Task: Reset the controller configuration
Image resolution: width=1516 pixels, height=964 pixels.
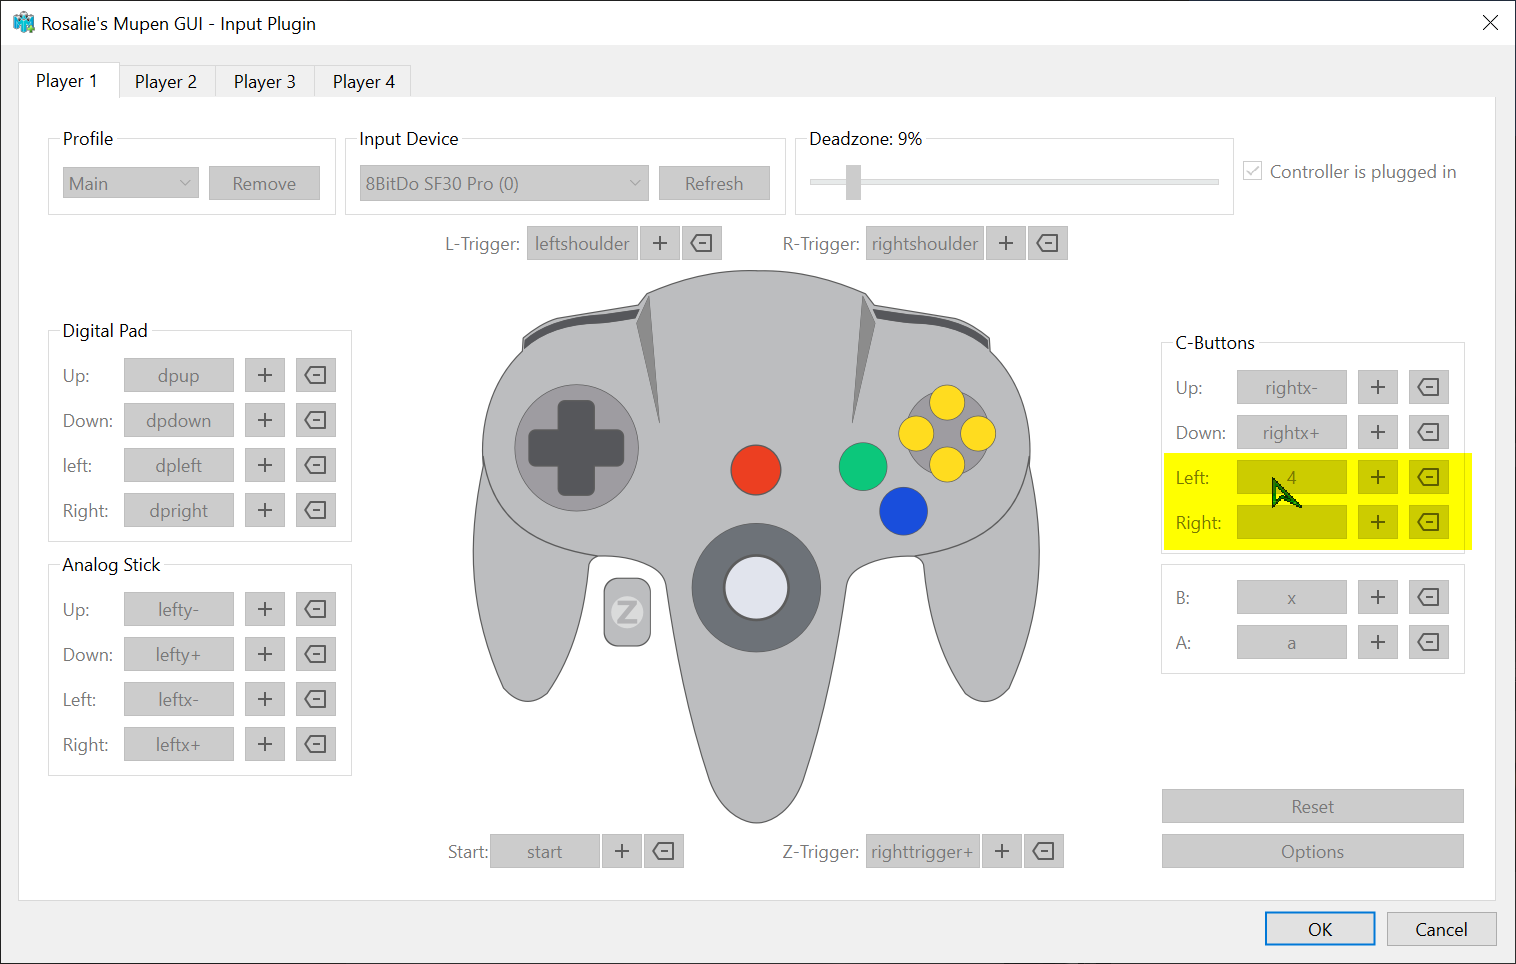Action: tap(1311, 806)
